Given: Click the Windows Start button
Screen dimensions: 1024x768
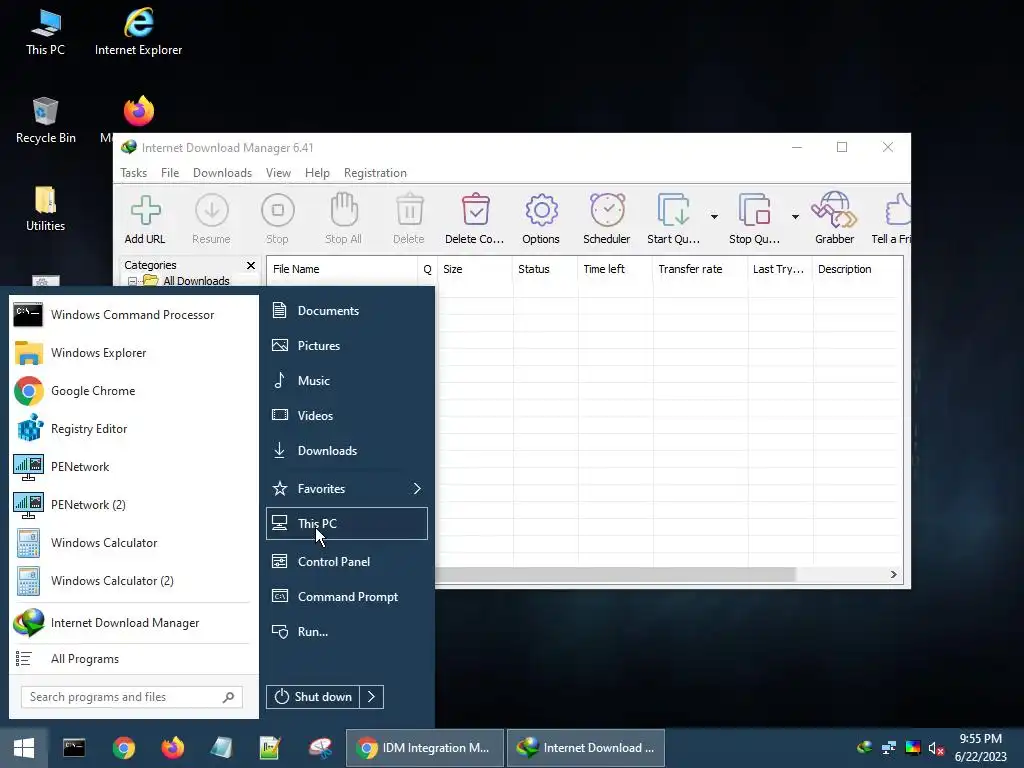Looking at the screenshot, I should (x=24, y=748).
